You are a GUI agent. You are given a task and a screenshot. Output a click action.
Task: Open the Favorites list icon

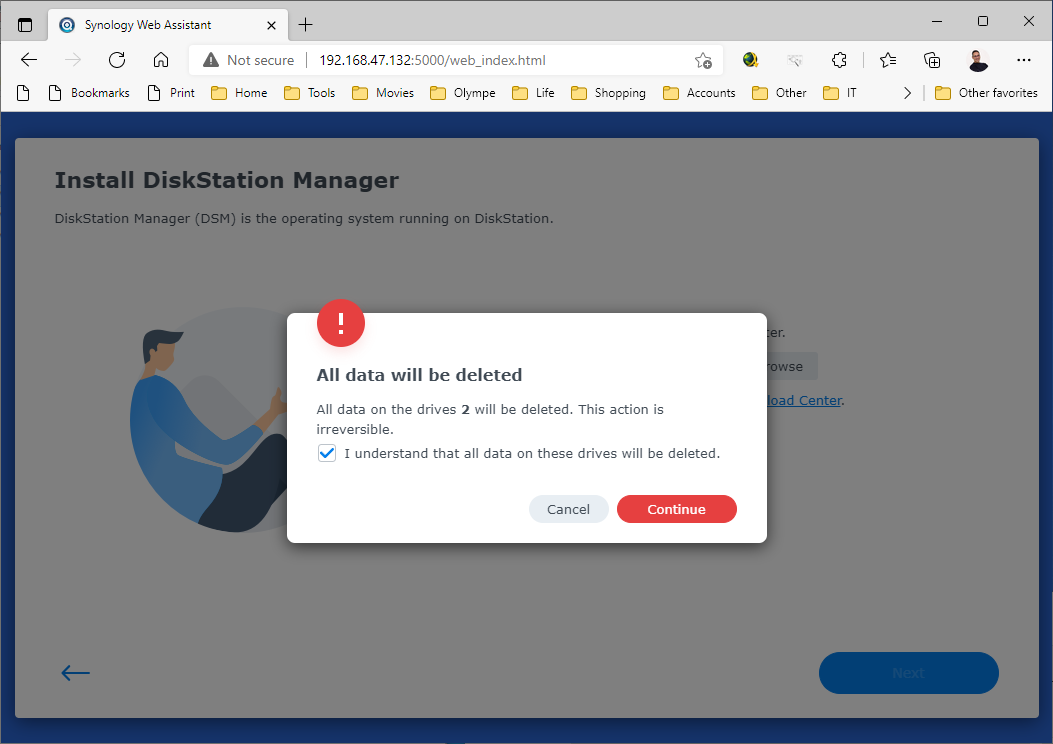click(888, 60)
